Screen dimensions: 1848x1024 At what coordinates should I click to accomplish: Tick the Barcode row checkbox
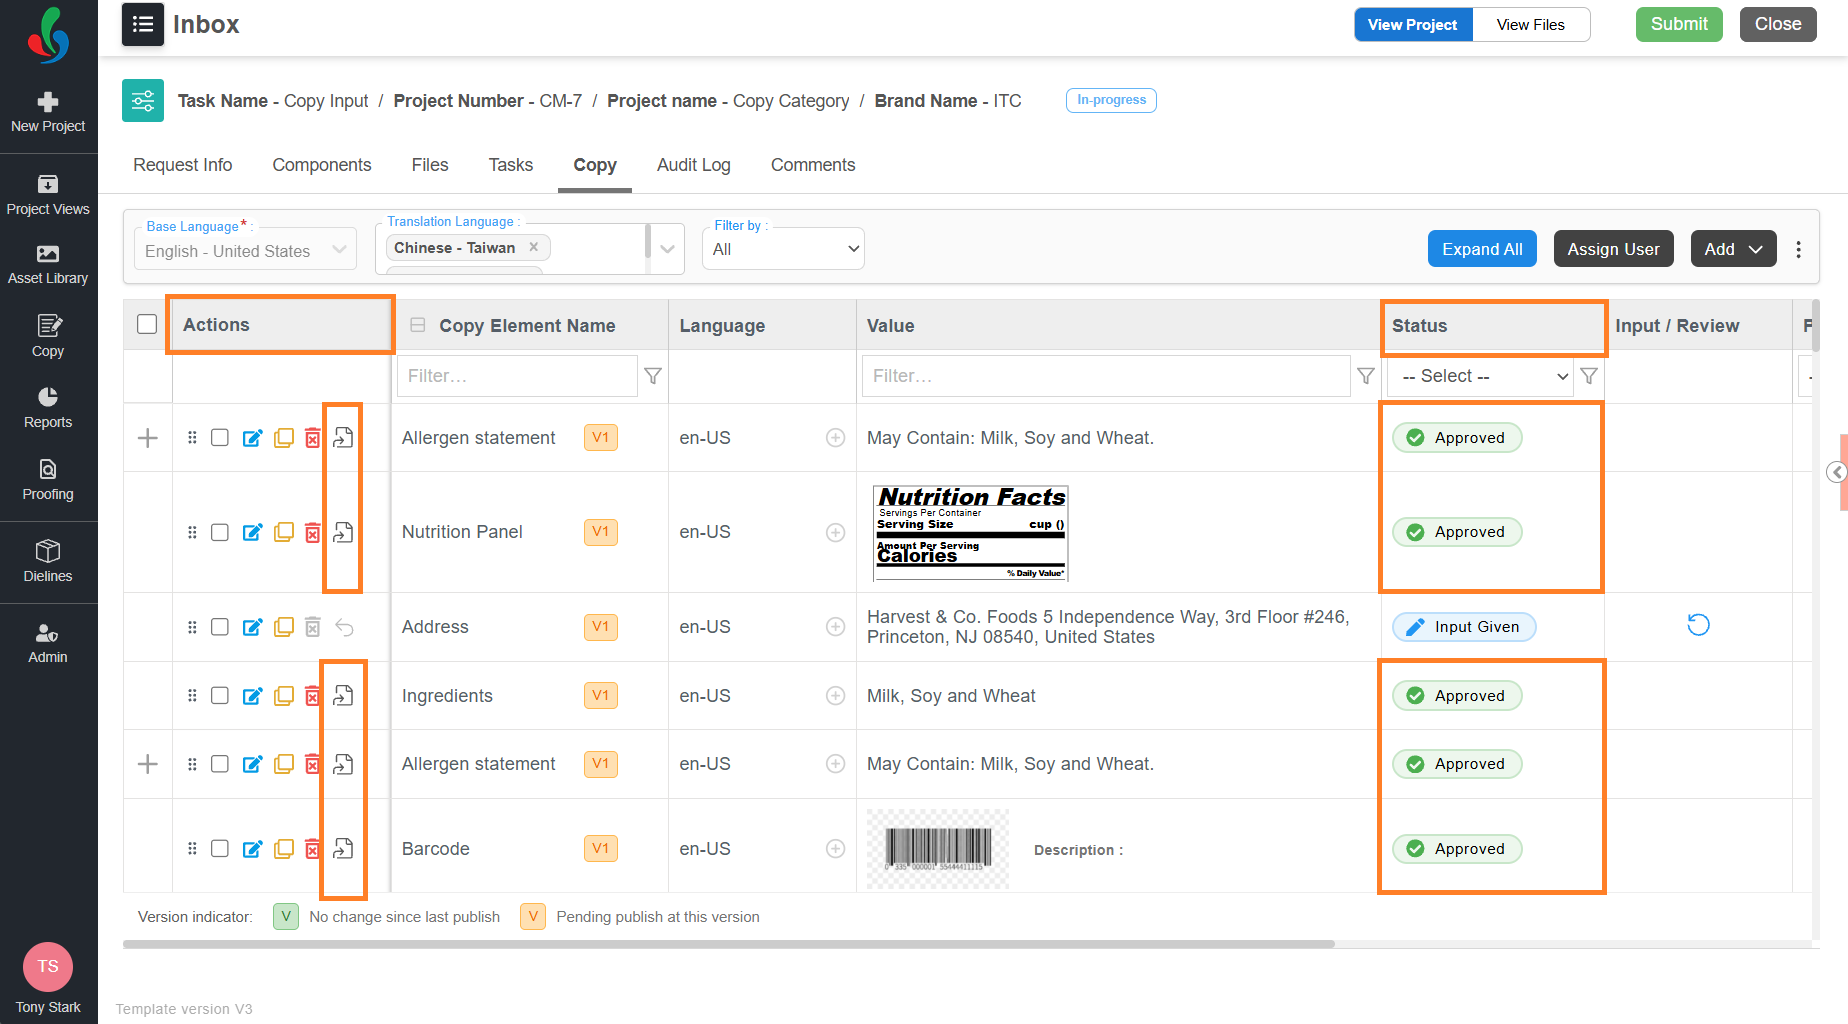coord(220,849)
